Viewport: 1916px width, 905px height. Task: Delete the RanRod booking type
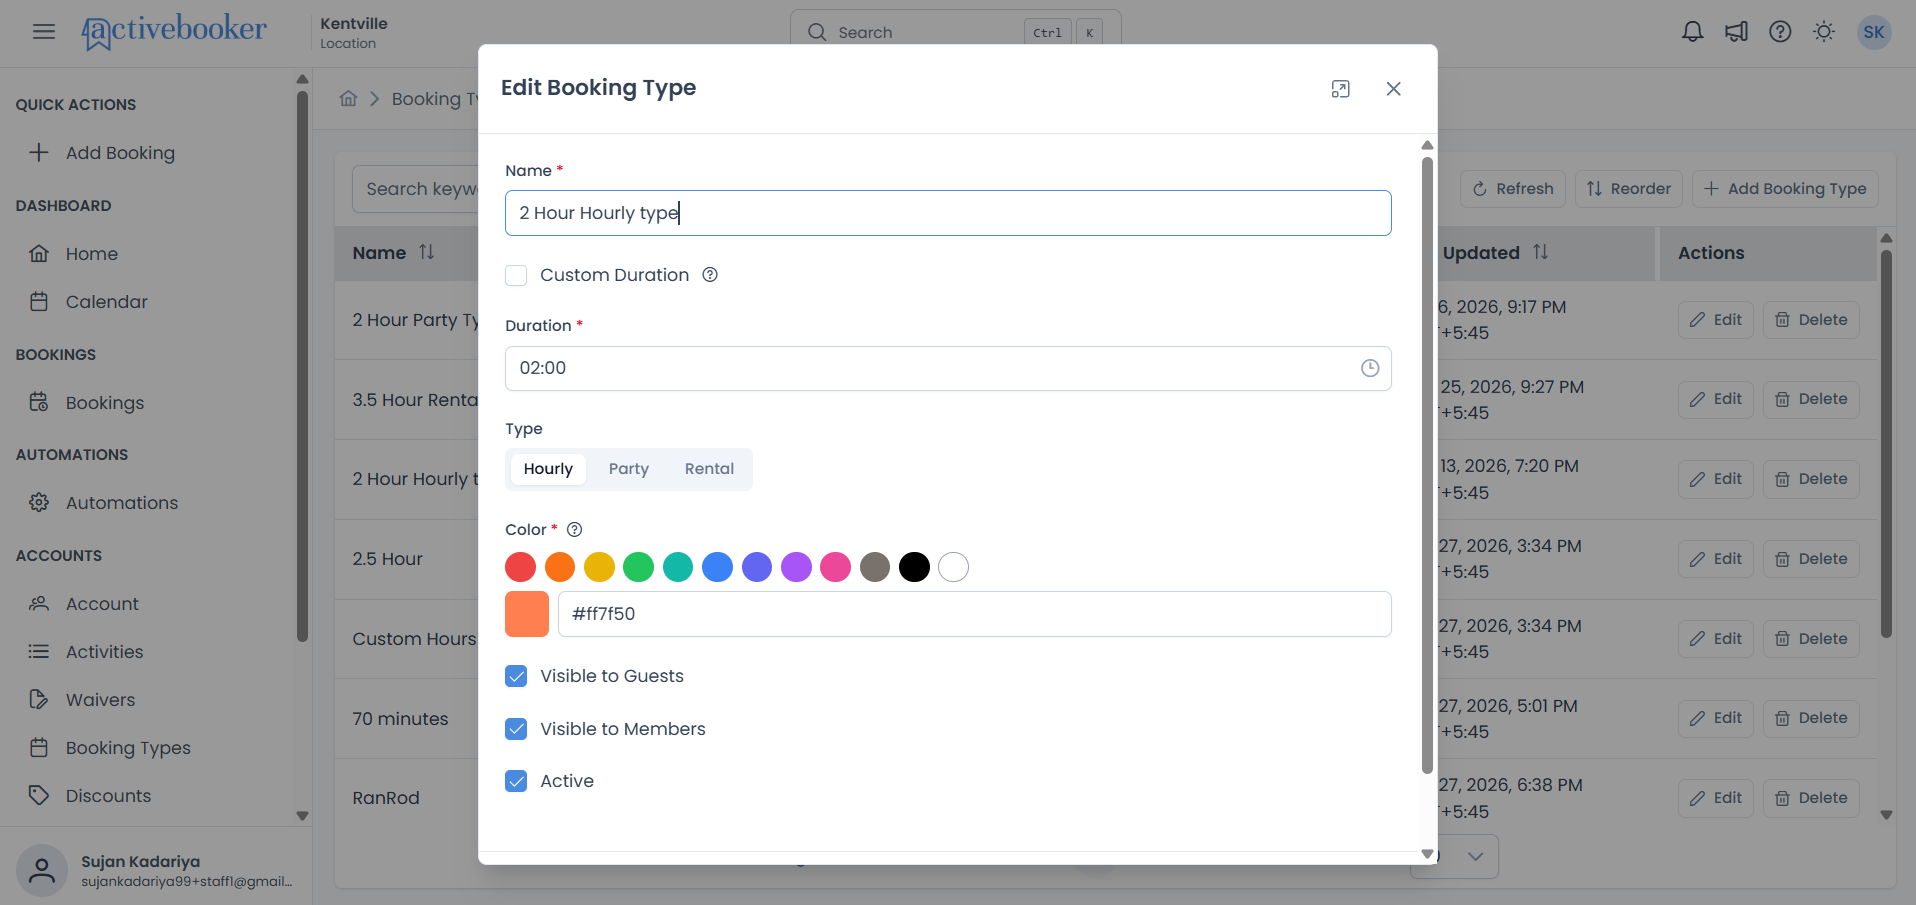(x=1811, y=798)
